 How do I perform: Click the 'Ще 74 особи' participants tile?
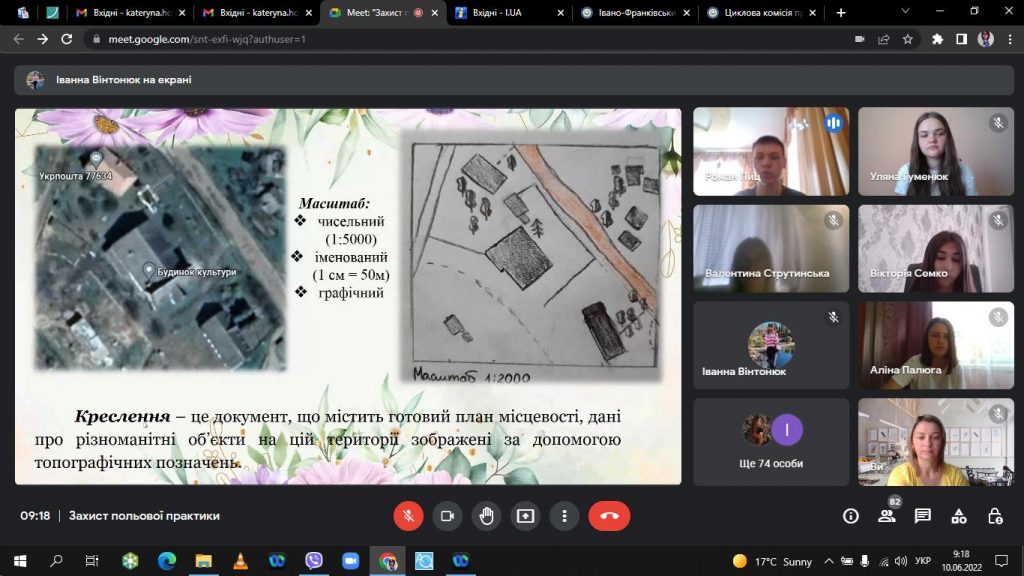pyautogui.click(x=771, y=441)
